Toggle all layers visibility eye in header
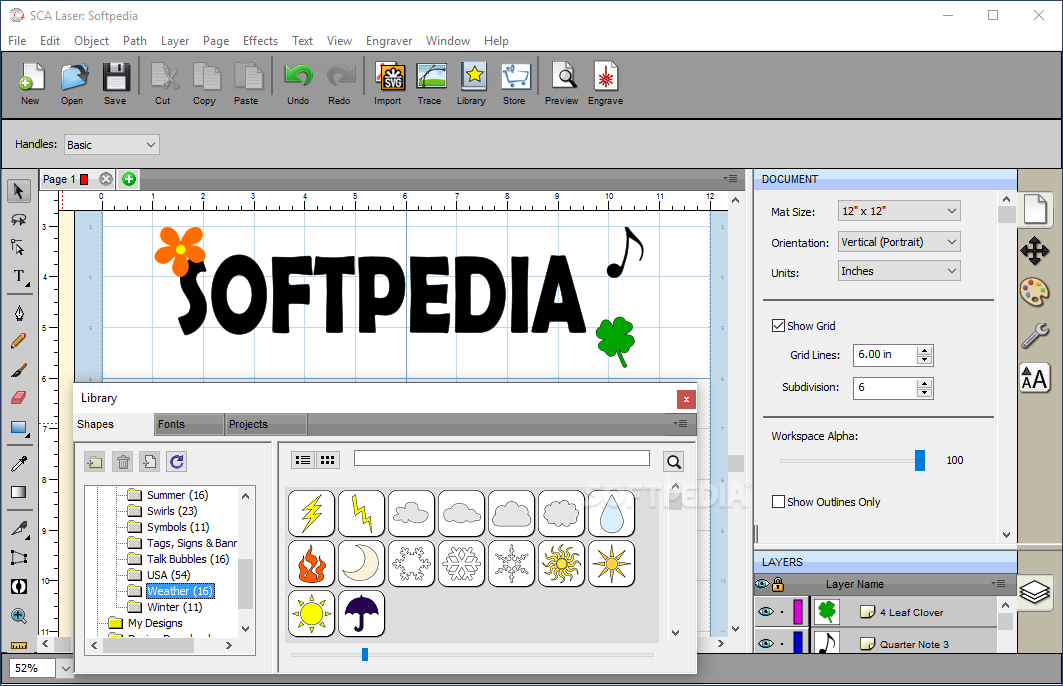Screen dimensions: 1063x686 coord(763,584)
